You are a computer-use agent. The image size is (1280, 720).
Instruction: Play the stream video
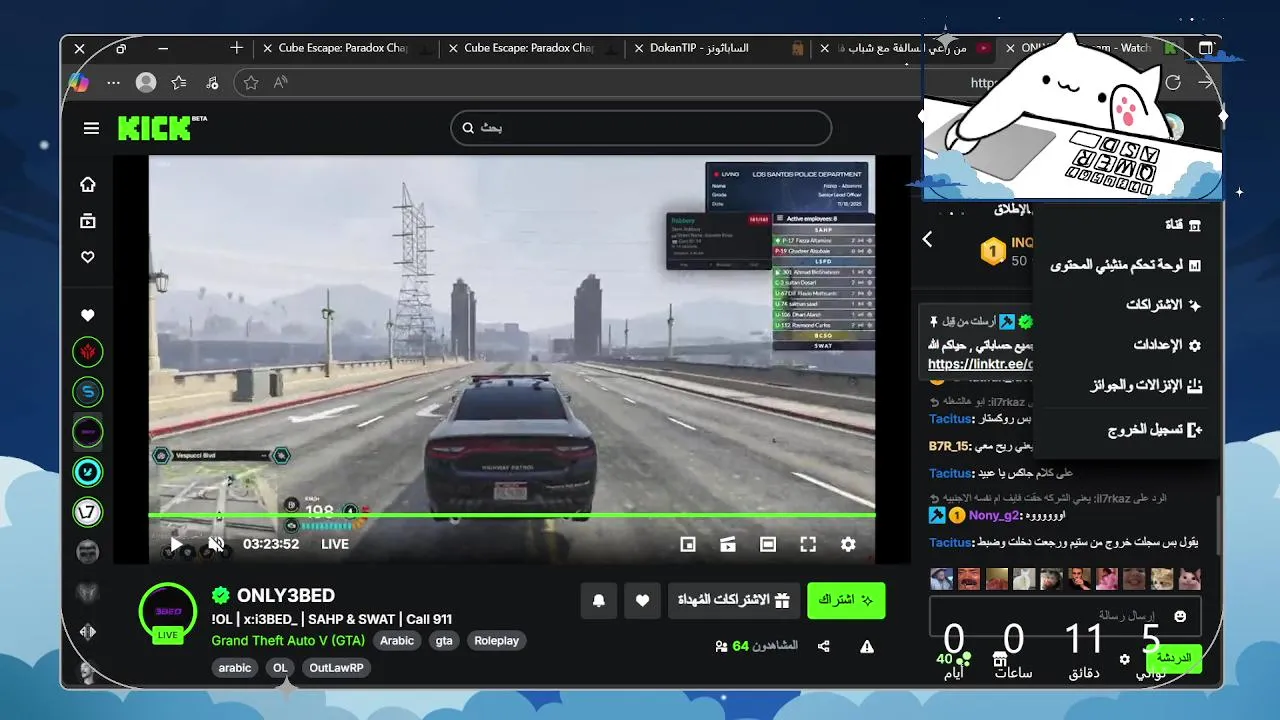(176, 545)
